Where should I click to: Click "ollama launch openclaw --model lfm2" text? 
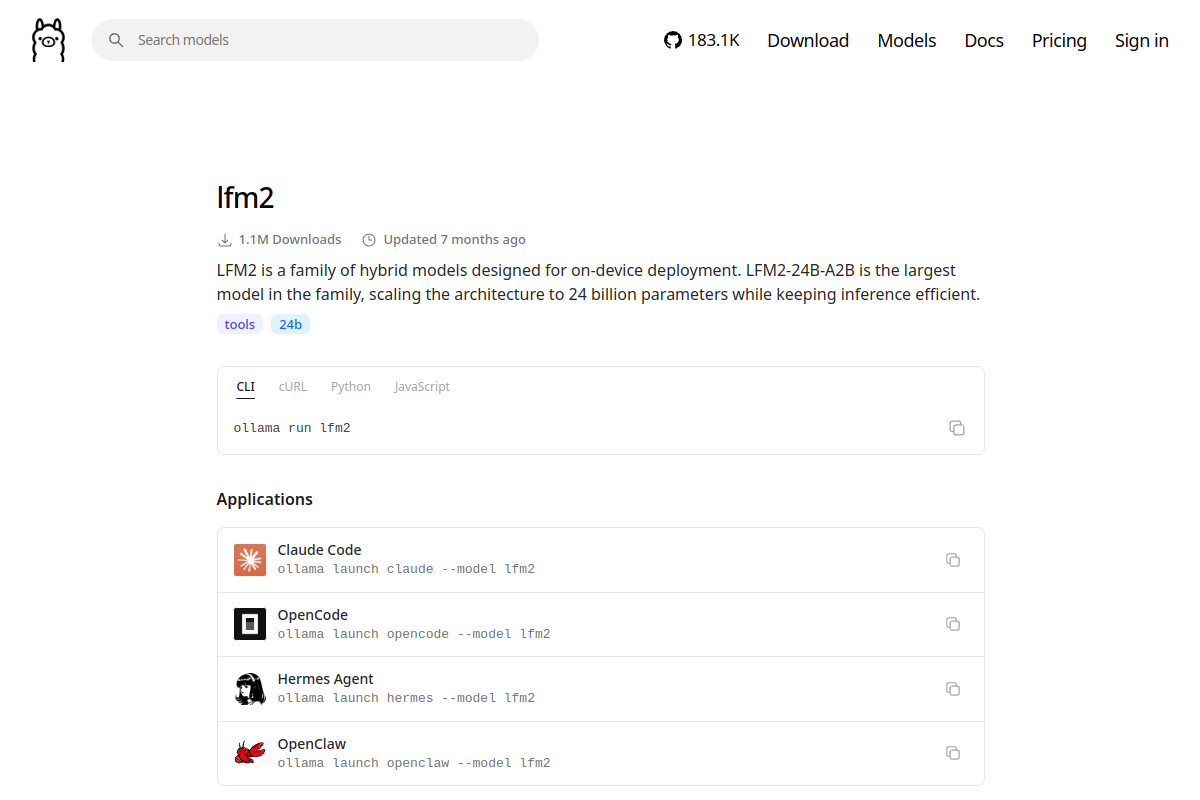tap(414, 763)
